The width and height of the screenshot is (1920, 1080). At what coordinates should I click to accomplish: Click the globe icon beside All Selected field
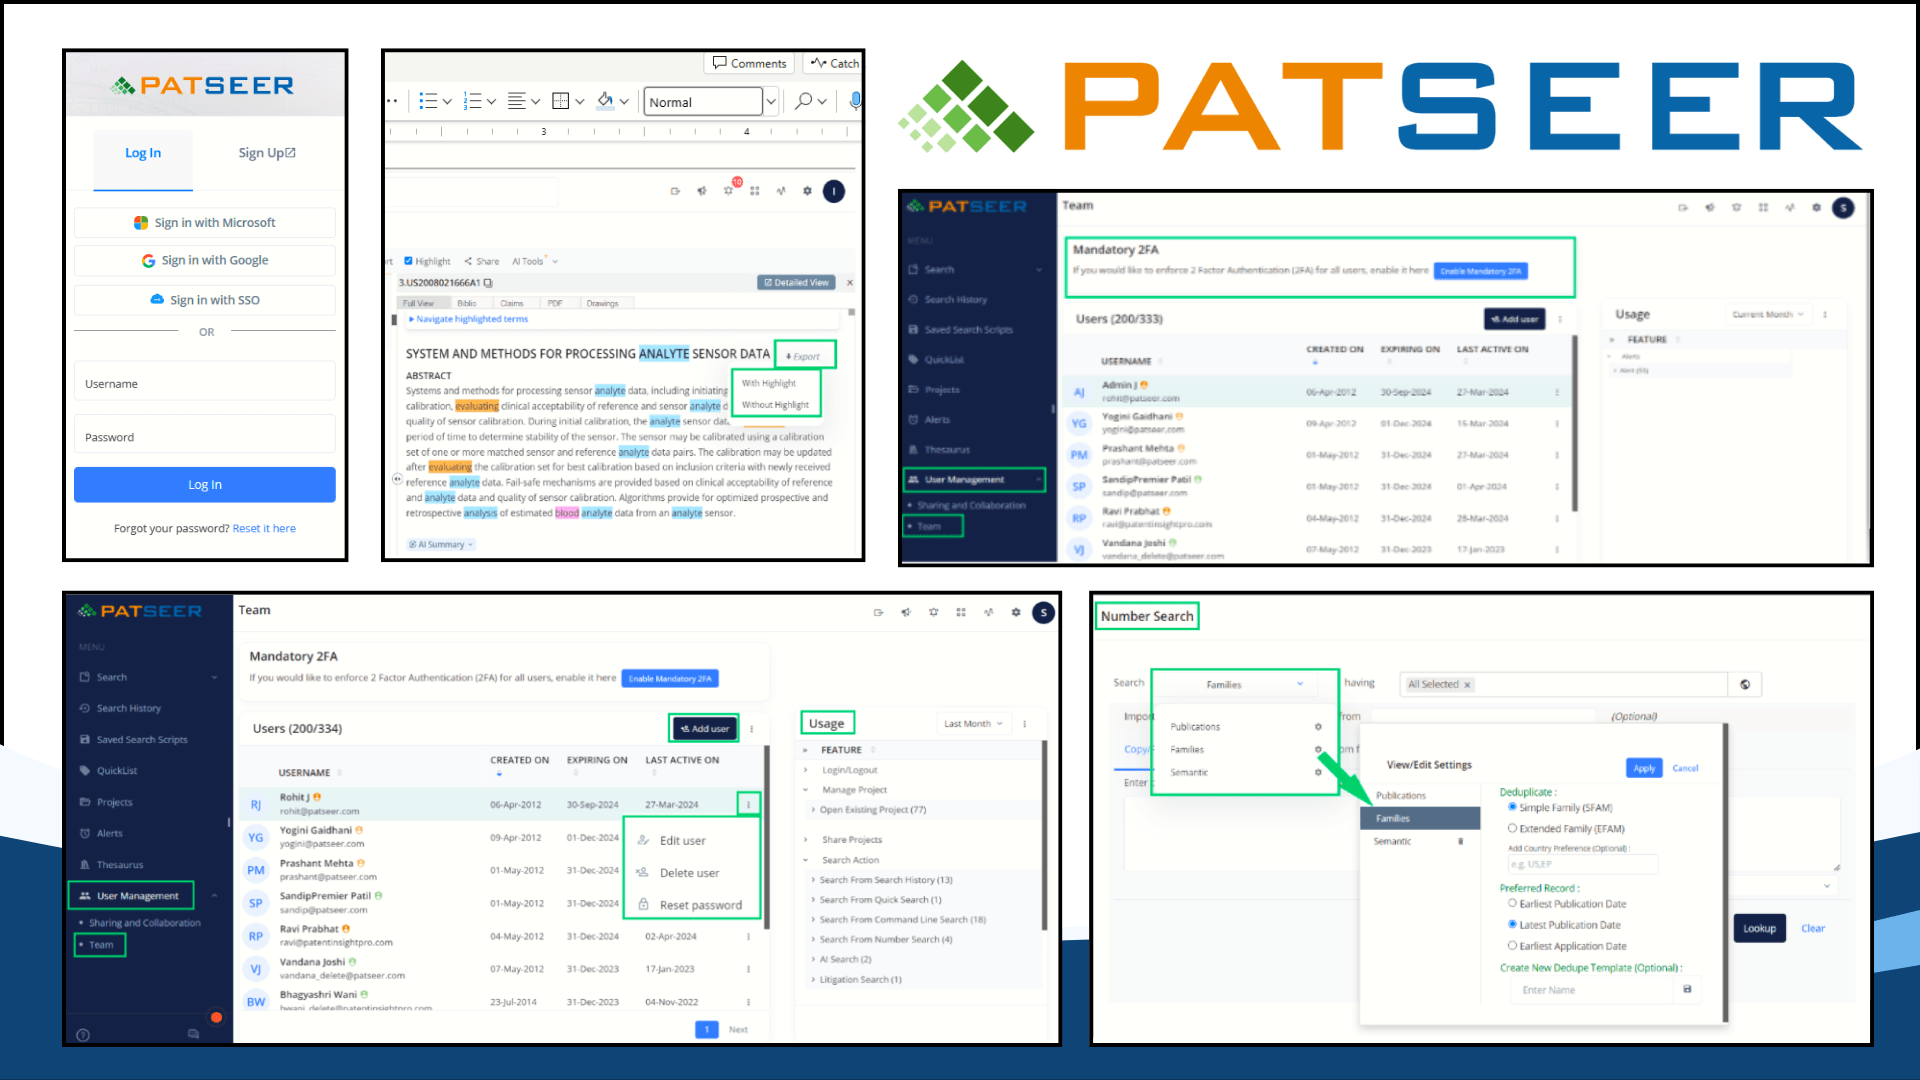[1745, 684]
